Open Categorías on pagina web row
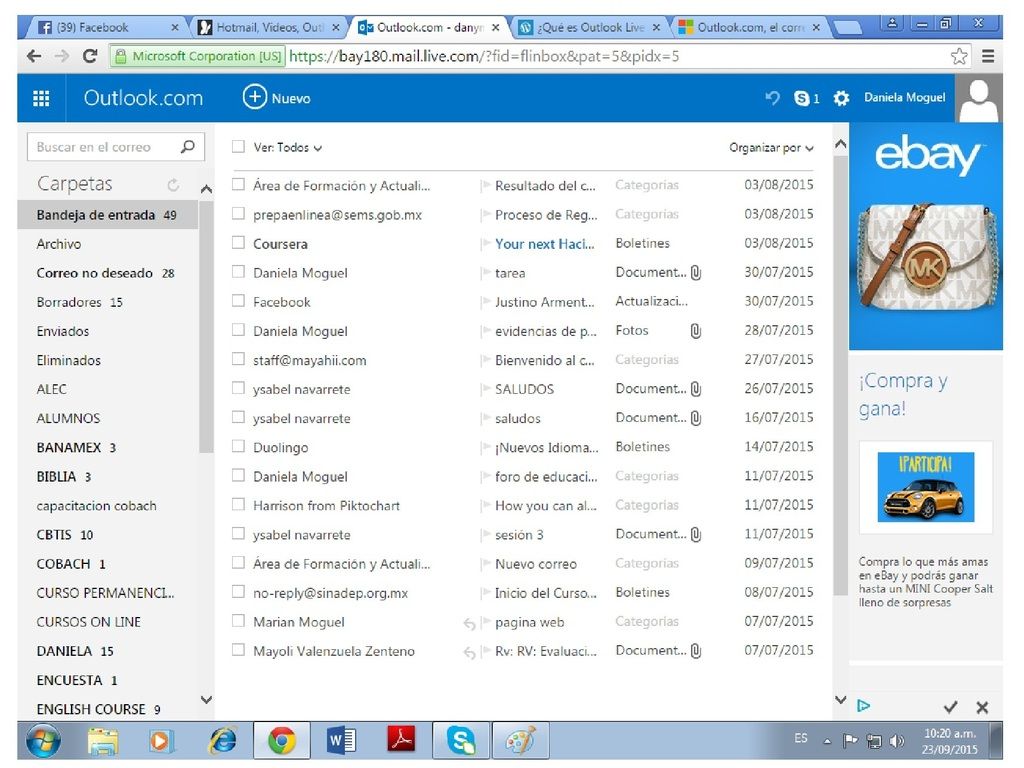1024x768 pixels. [647, 622]
